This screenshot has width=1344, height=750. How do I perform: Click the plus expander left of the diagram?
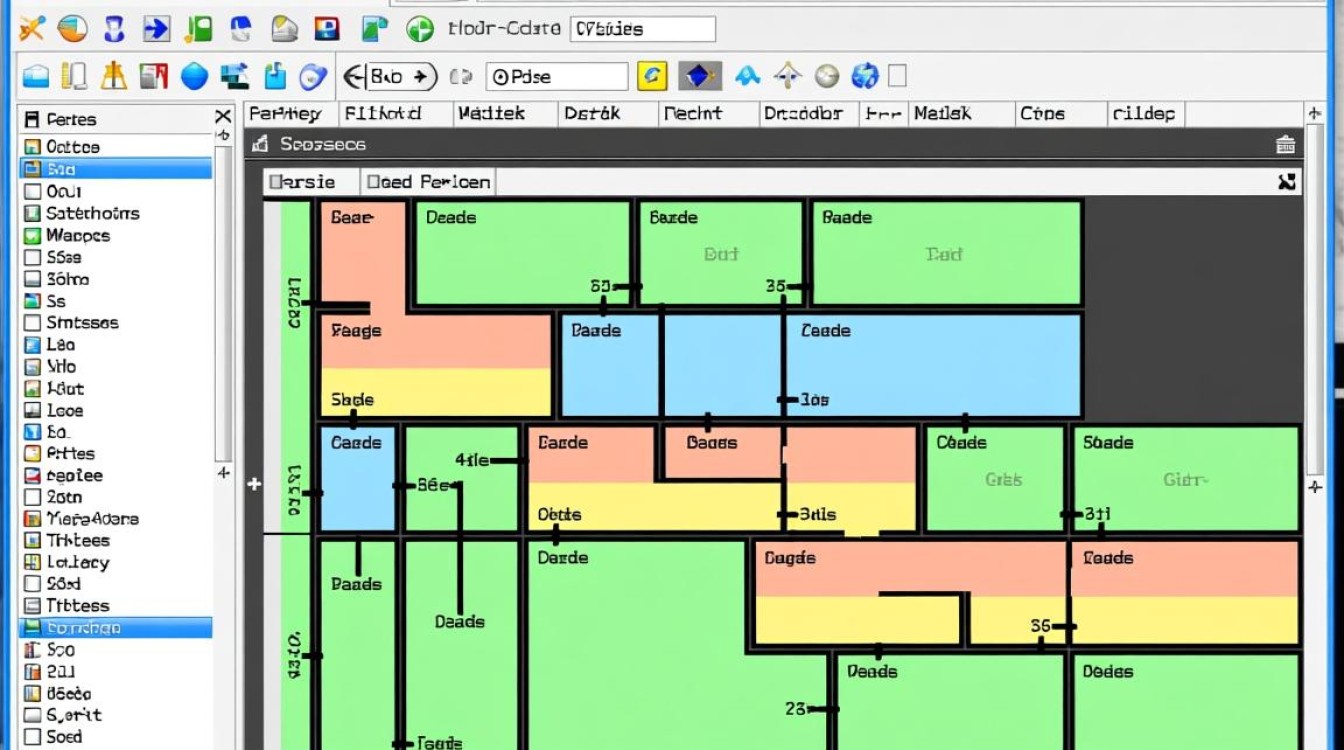(254, 484)
